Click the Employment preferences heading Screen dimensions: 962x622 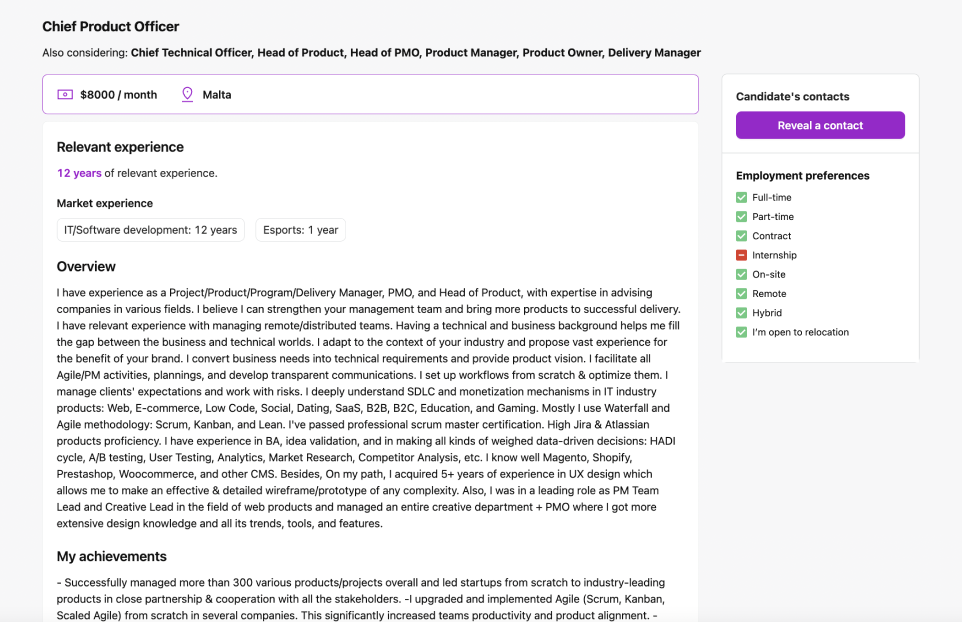[x=802, y=175]
